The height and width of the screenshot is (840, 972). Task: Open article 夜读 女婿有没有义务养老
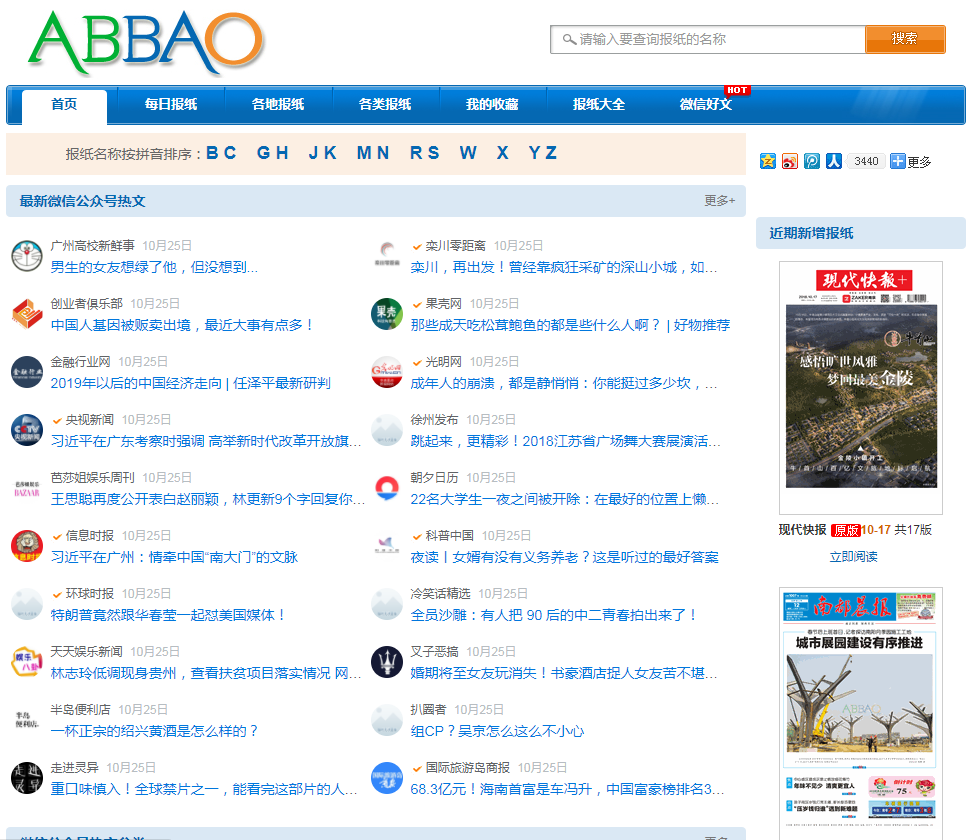click(x=564, y=557)
